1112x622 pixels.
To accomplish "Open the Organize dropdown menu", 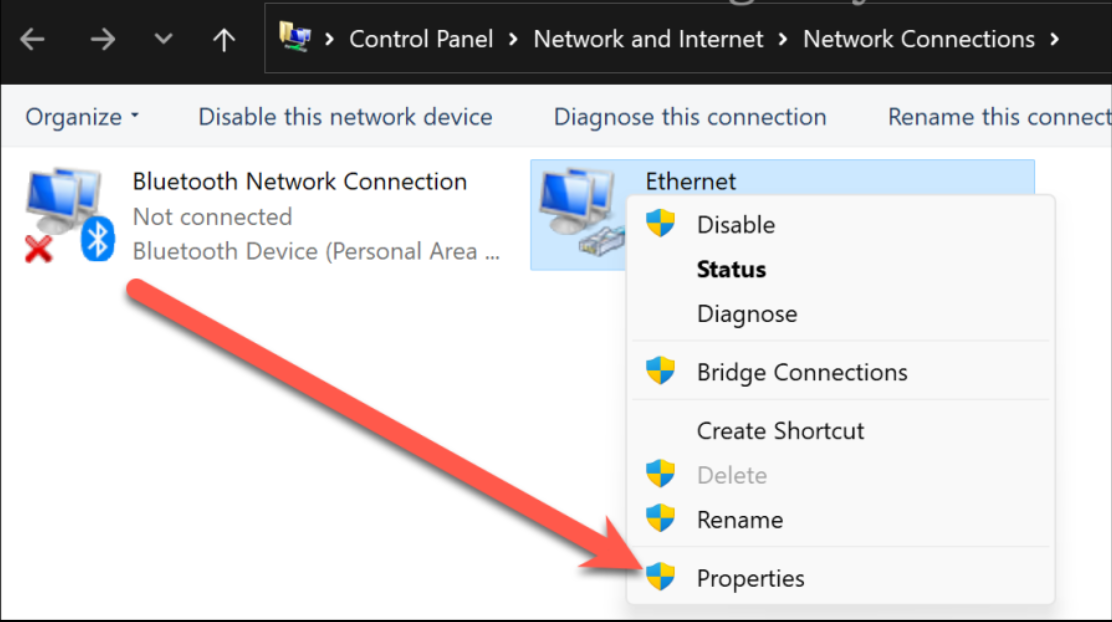I will pyautogui.click(x=82, y=116).
